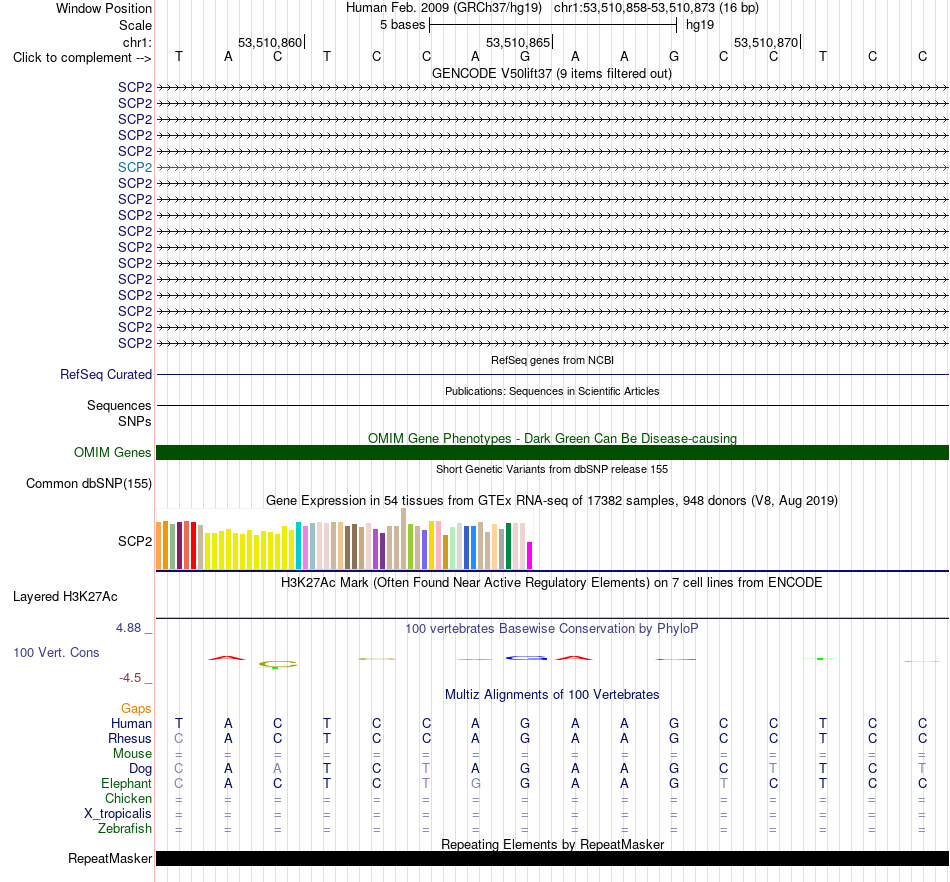This screenshot has width=950, height=882.
Task: Click the Elephant species label
Action: (126, 784)
